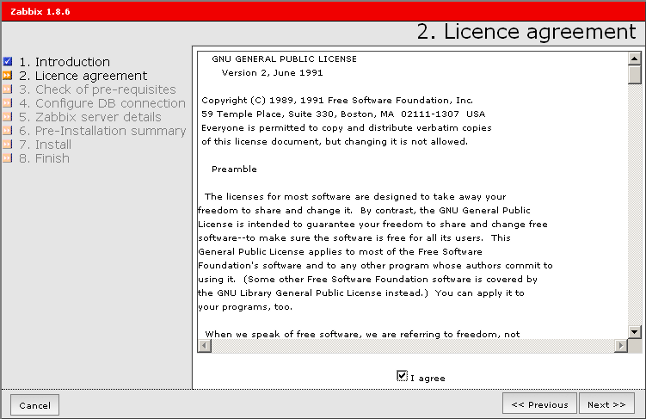Click the step icon beside Zabbix server details
The width and height of the screenshot is (646, 419).
(8, 118)
